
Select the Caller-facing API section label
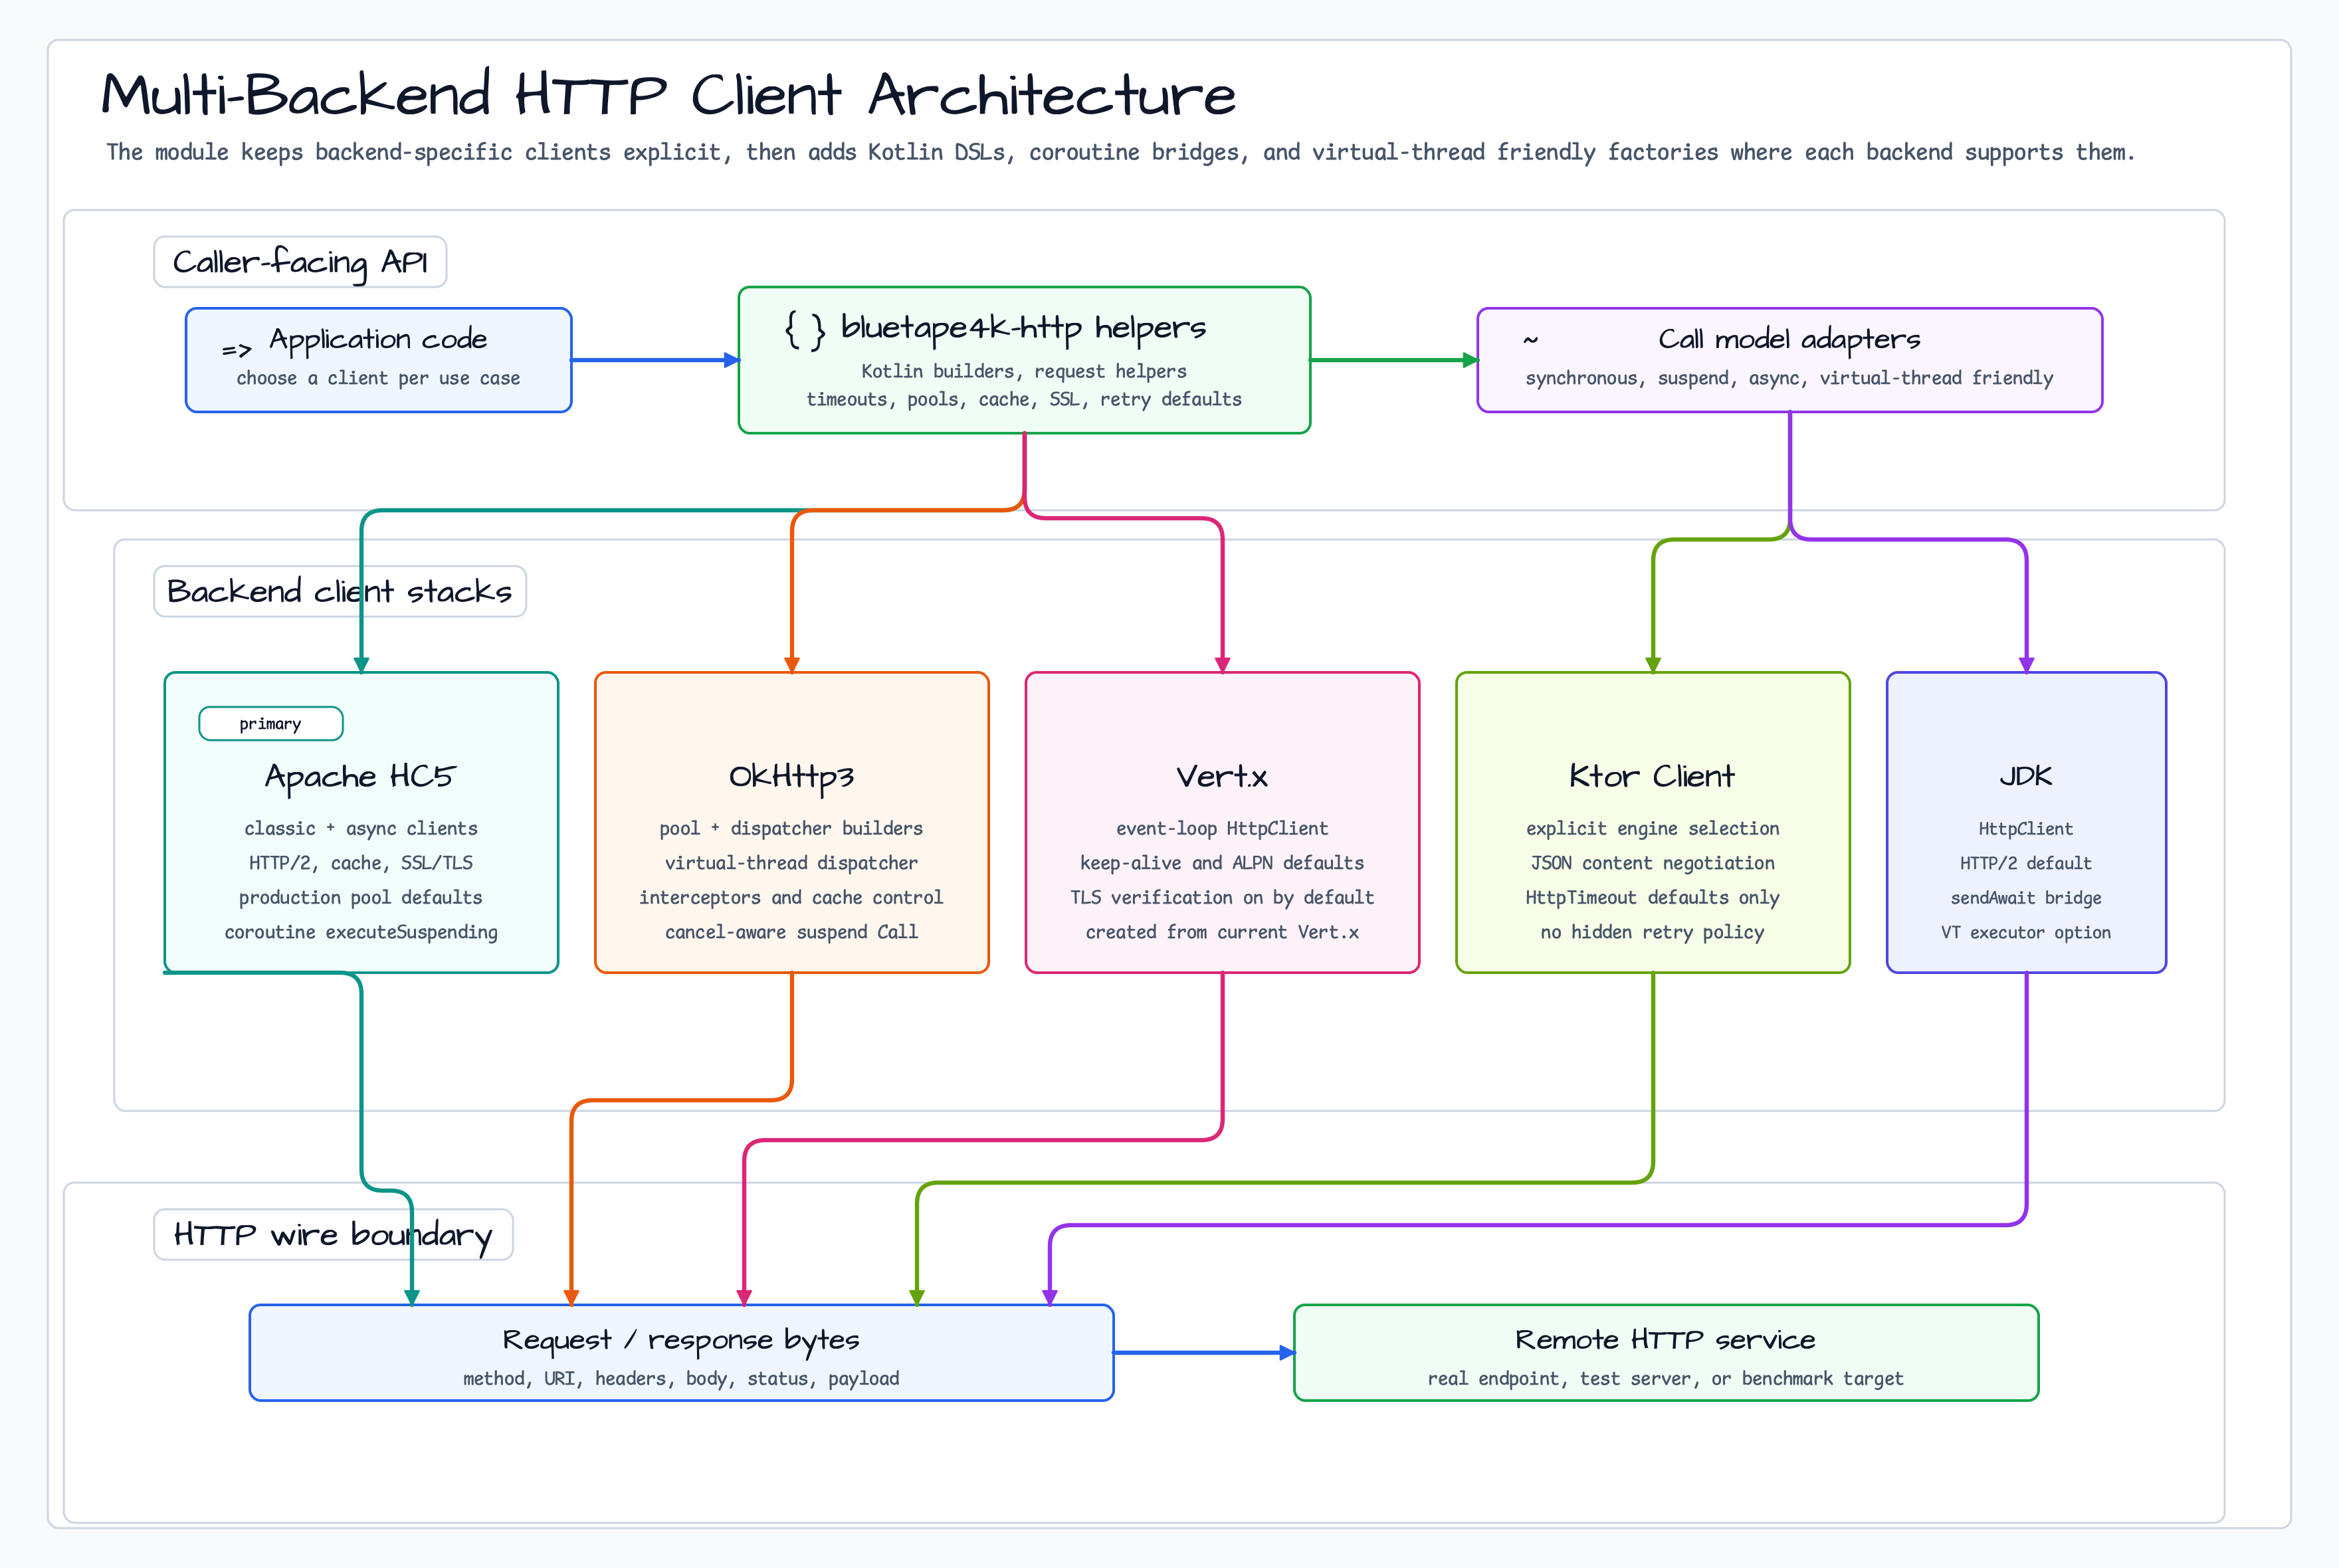[x=300, y=262]
